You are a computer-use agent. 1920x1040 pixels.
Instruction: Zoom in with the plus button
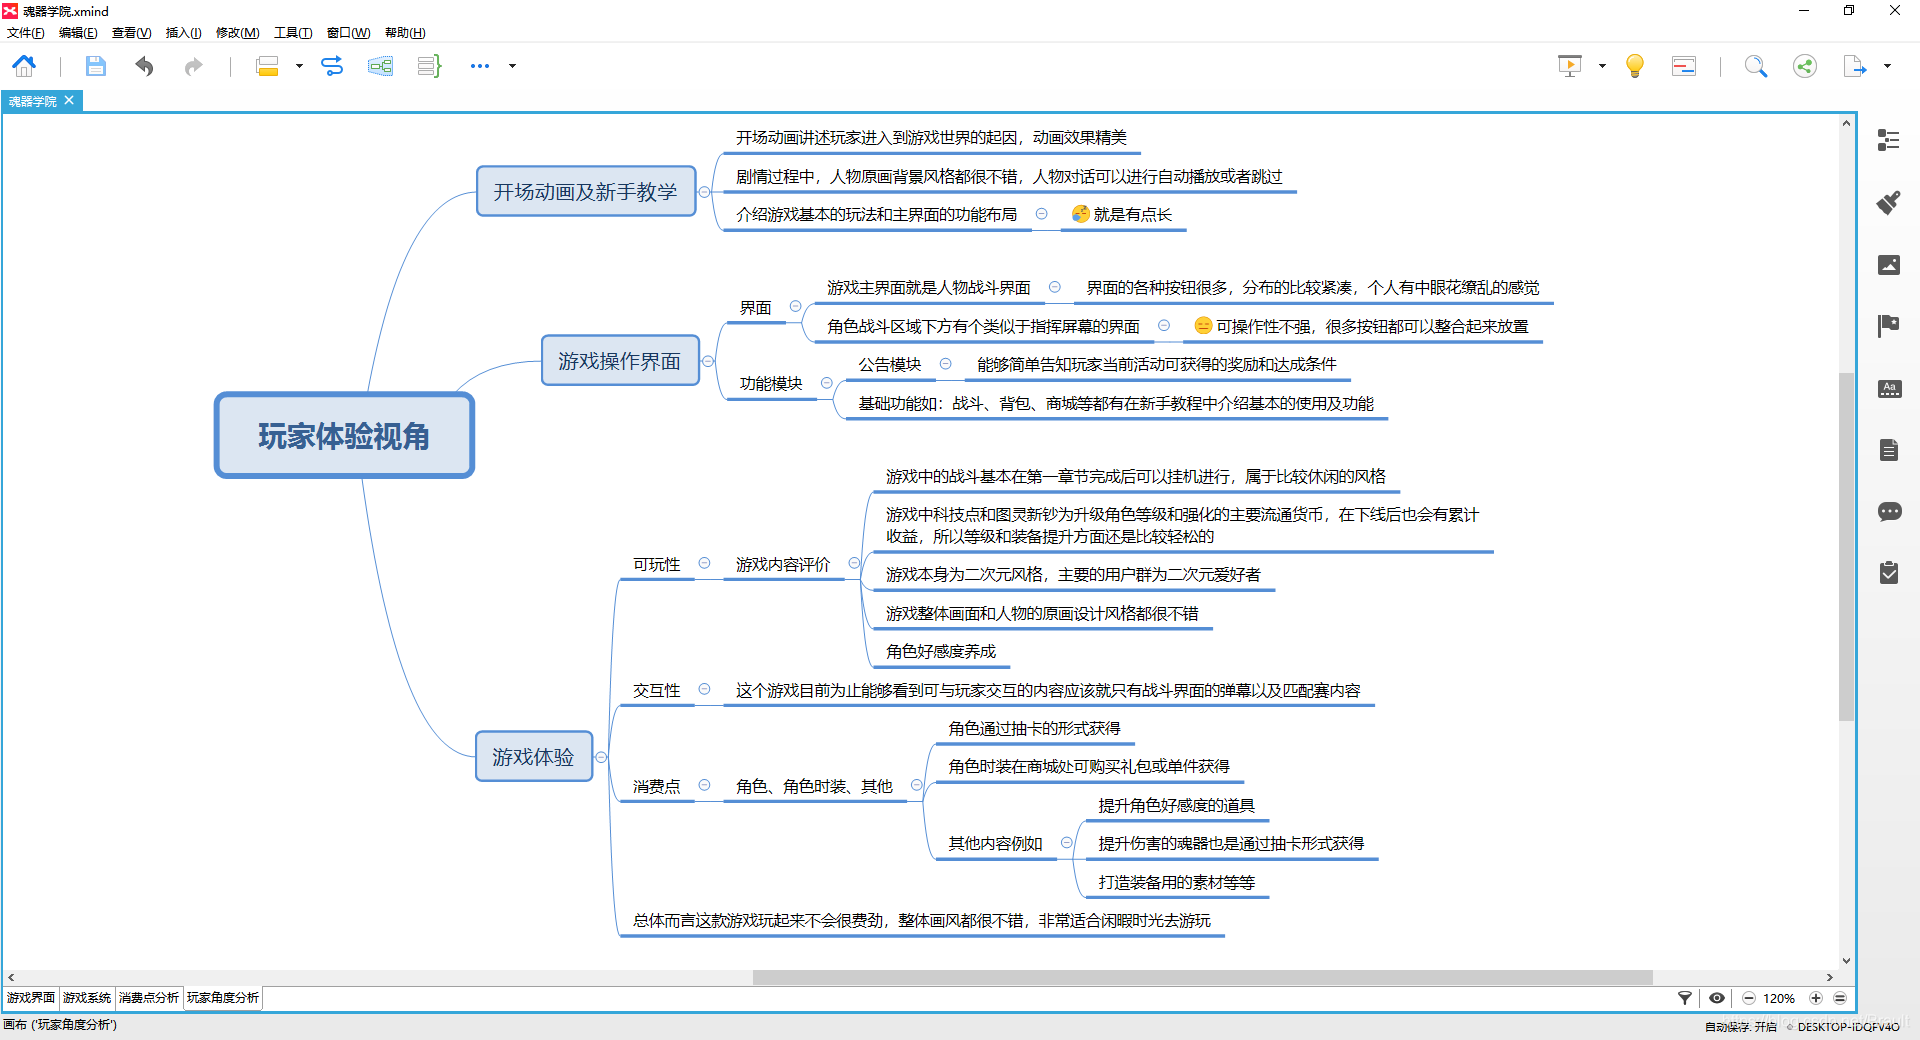tap(1816, 998)
